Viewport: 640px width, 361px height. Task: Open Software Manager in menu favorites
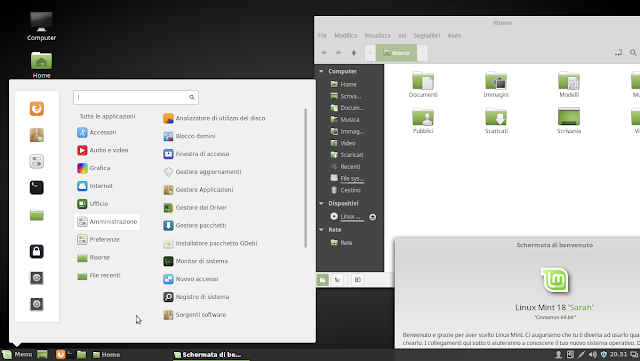(x=37, y=135)
